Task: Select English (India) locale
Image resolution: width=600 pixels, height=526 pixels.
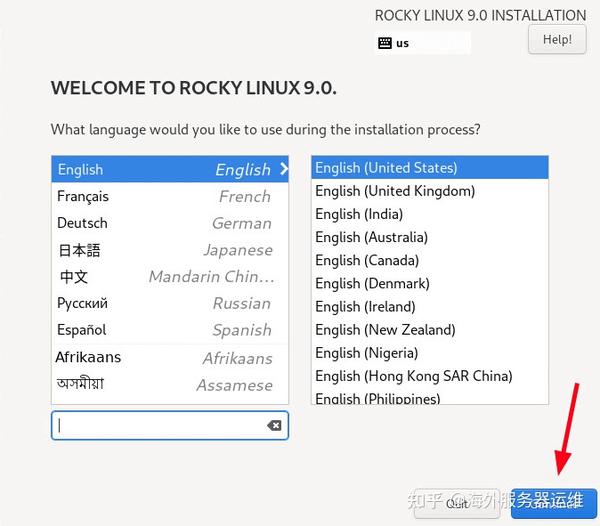Action: coord(430,214)
